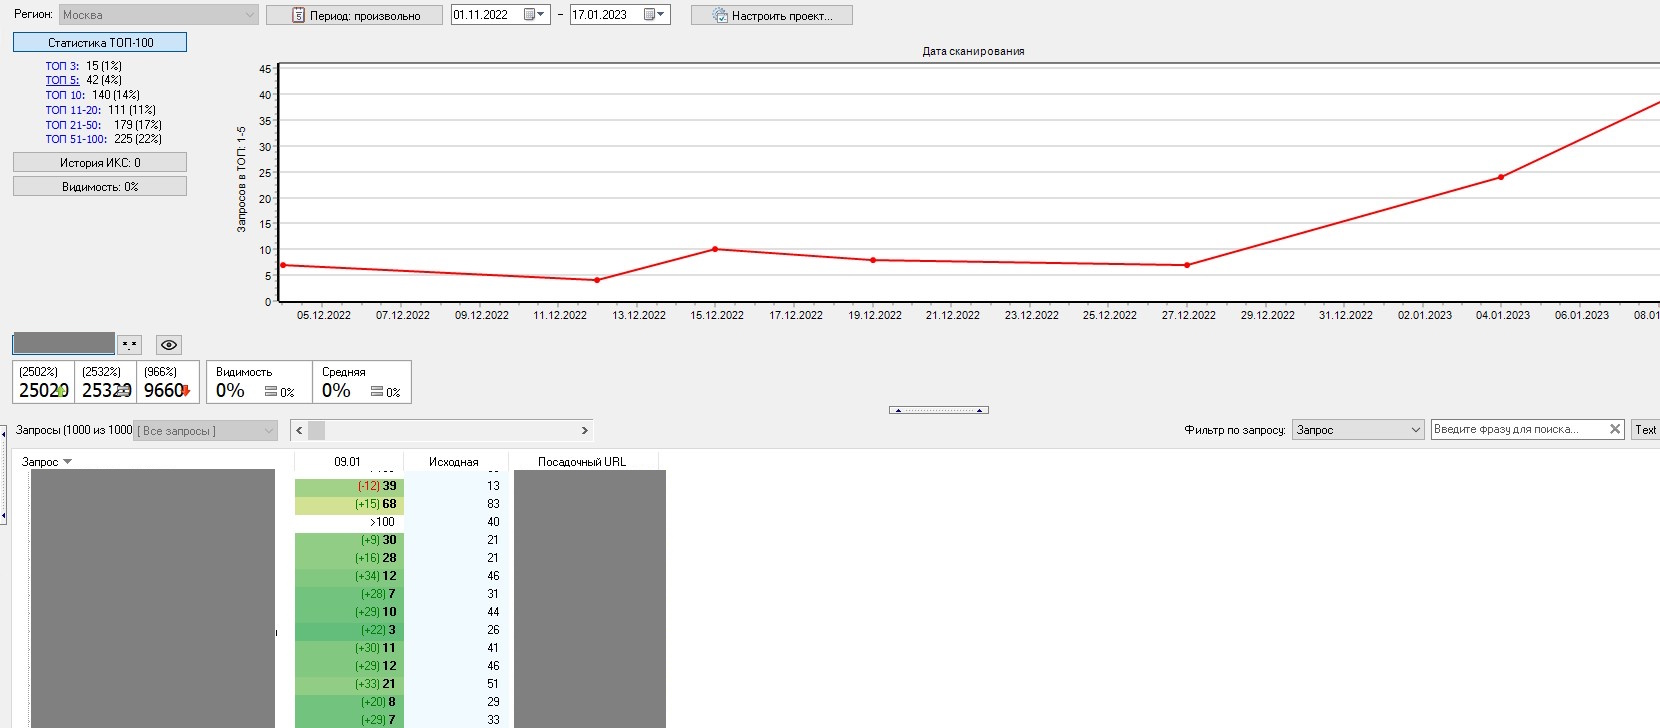The height and width of the screenshot is (728, 1660).
Task: Click the Исходная value '26'
Action: (493, 630)
